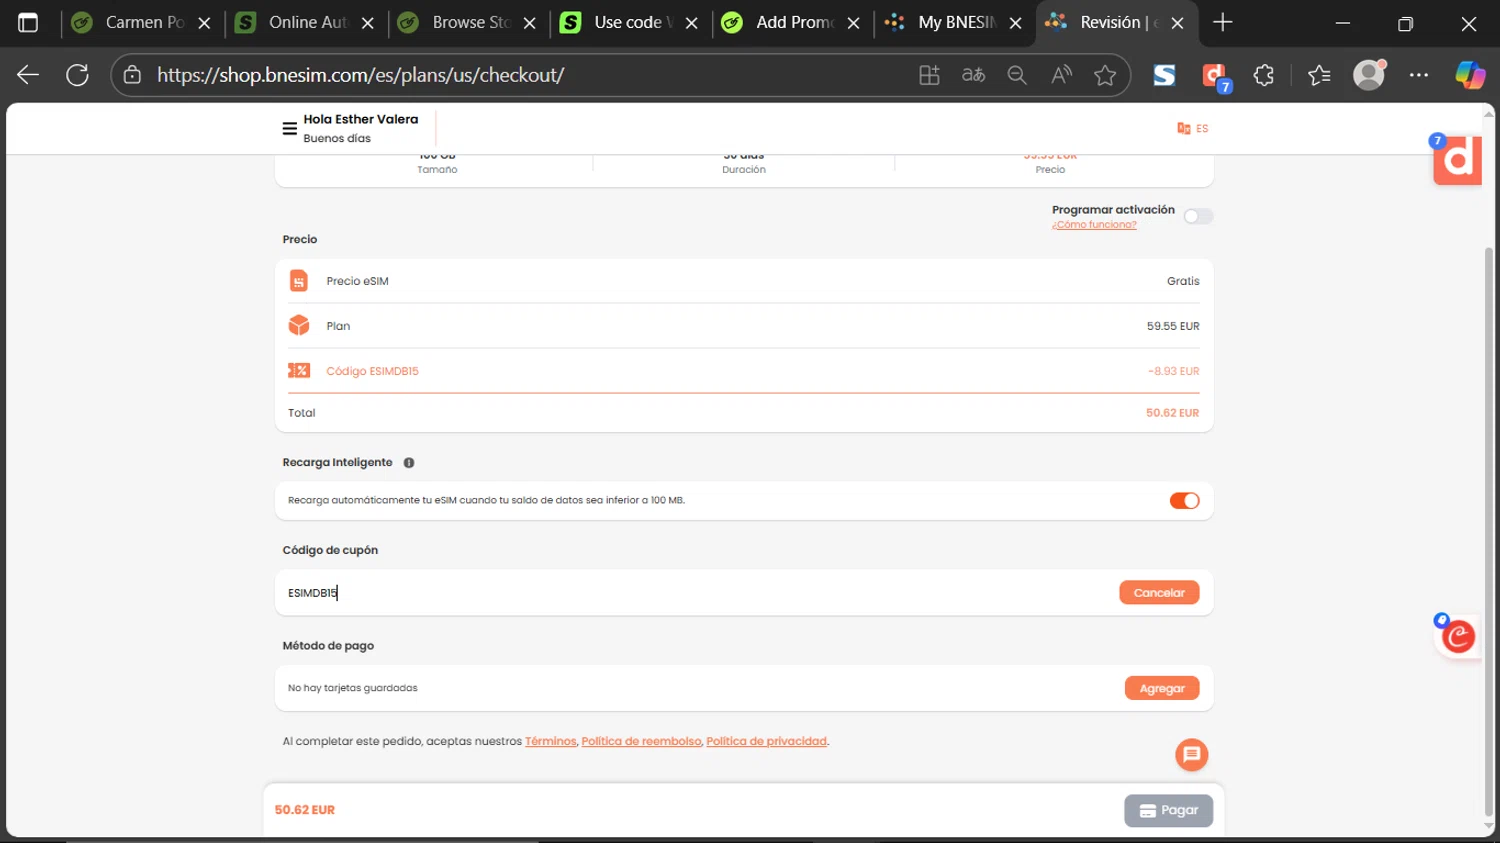This screenshot has width=1500, height=843.
Task: Open the browser extensions puzzle icon
Action: (1264, 75)
